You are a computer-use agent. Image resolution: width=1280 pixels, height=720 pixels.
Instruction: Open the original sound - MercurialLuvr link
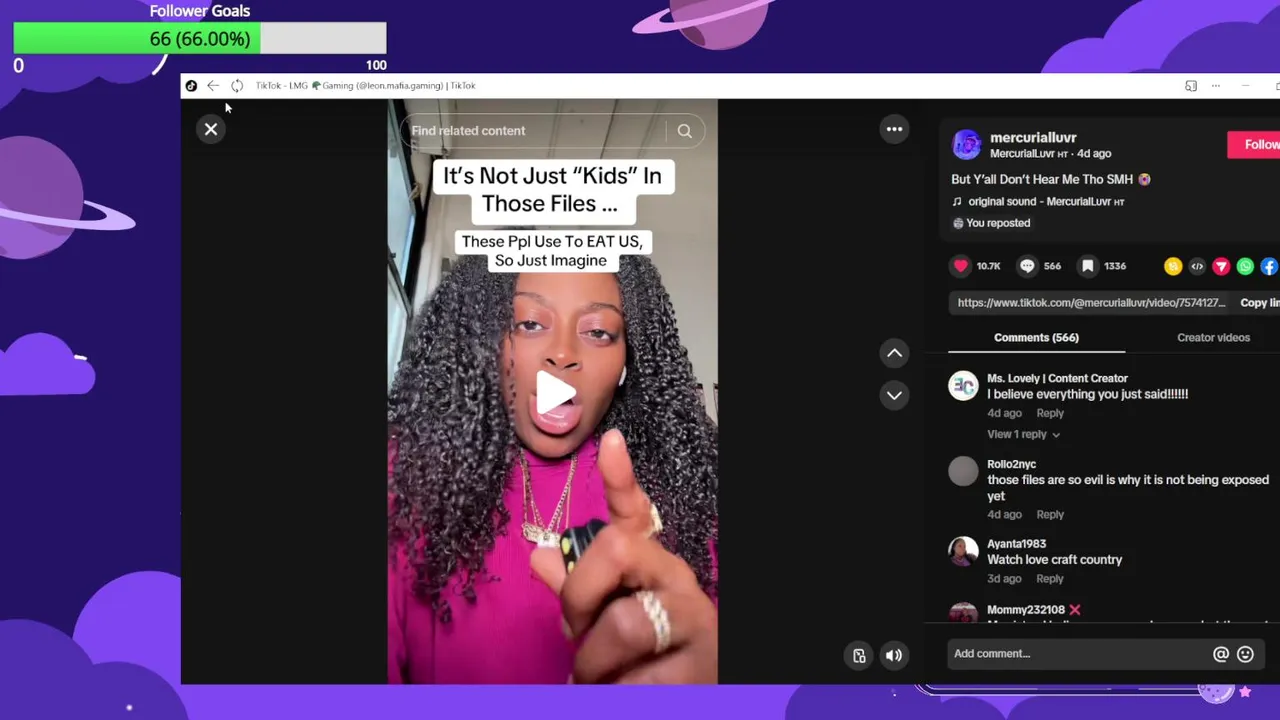(1046, 202)
